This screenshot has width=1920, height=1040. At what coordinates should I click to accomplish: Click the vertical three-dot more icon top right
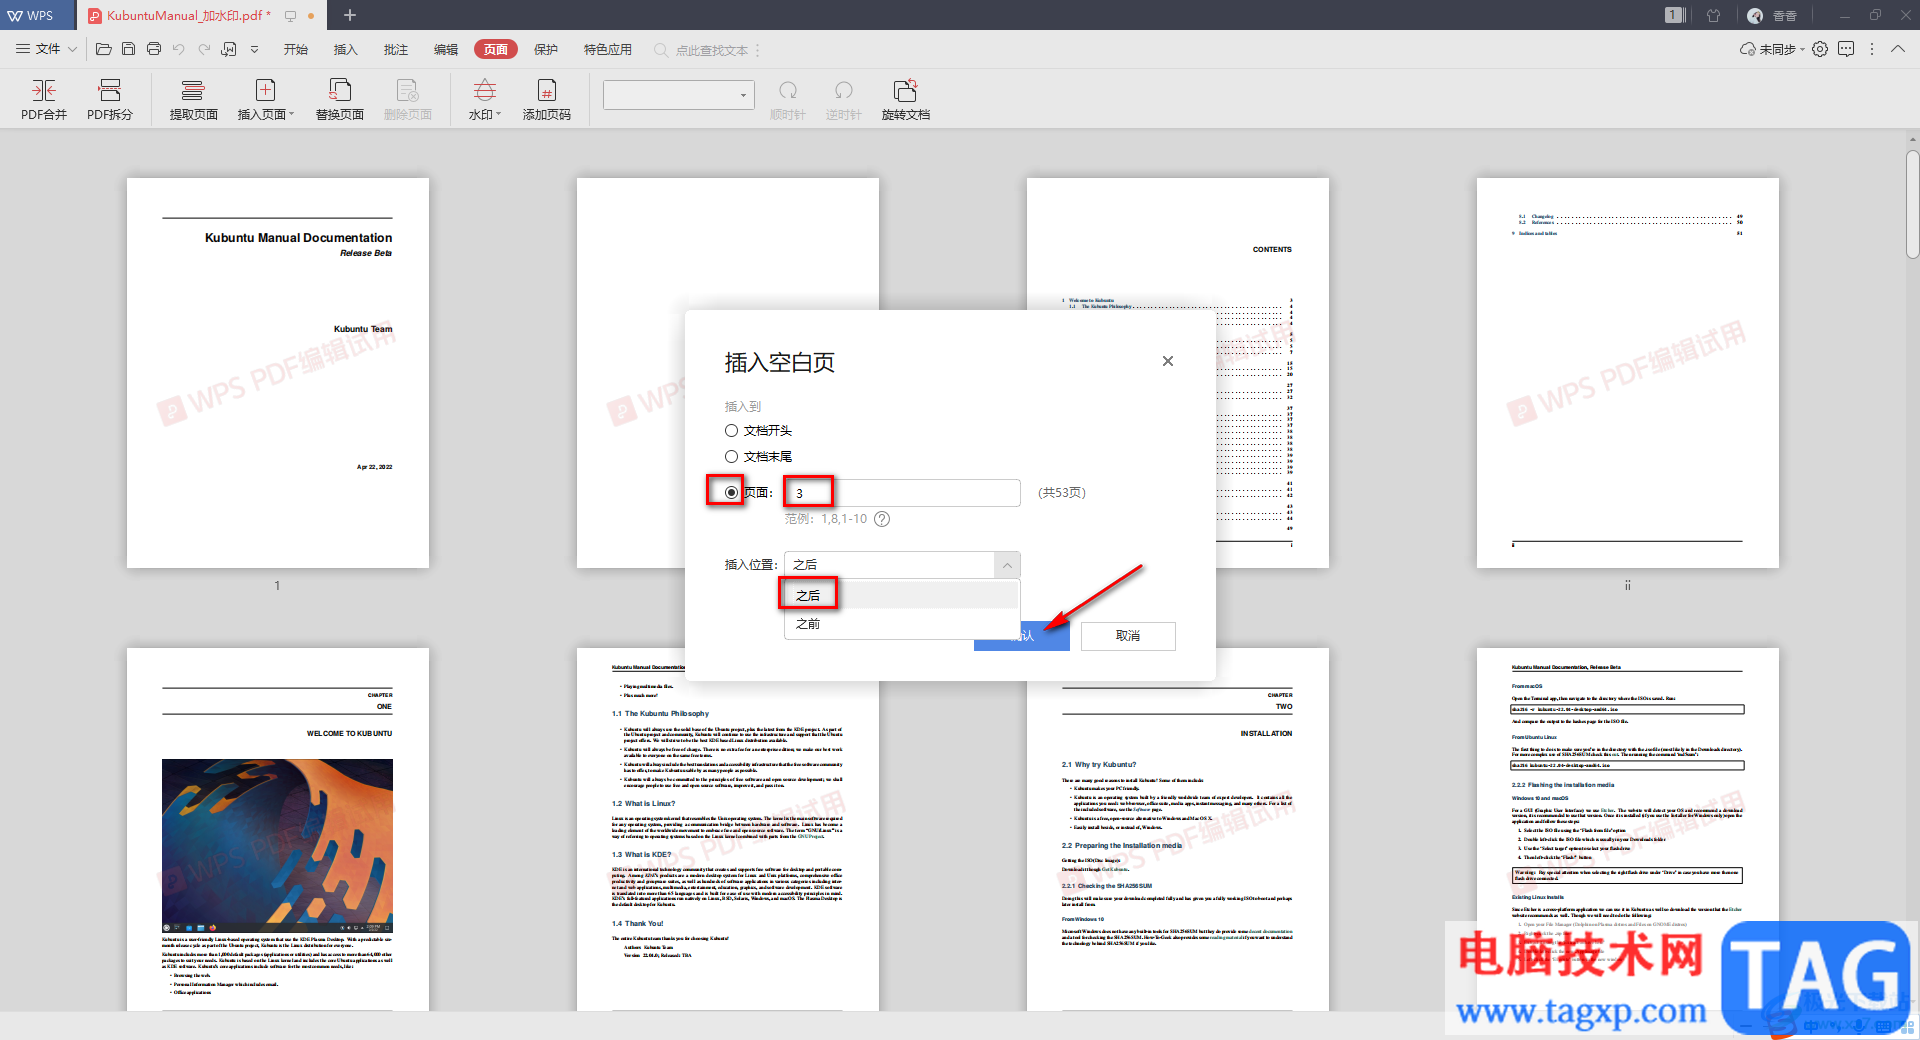(1872, 49)
